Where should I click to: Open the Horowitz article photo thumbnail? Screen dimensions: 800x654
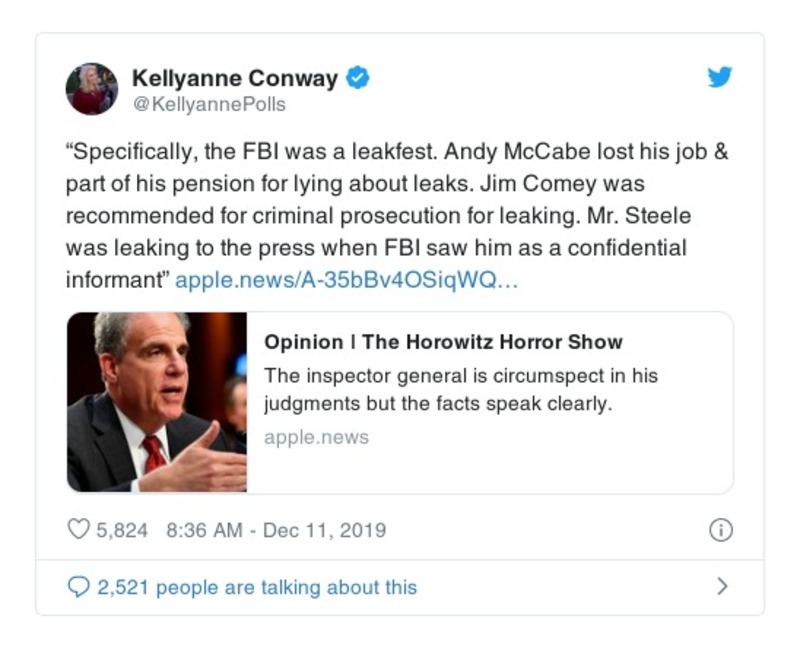pyautogui.click(x=157, y=402)
